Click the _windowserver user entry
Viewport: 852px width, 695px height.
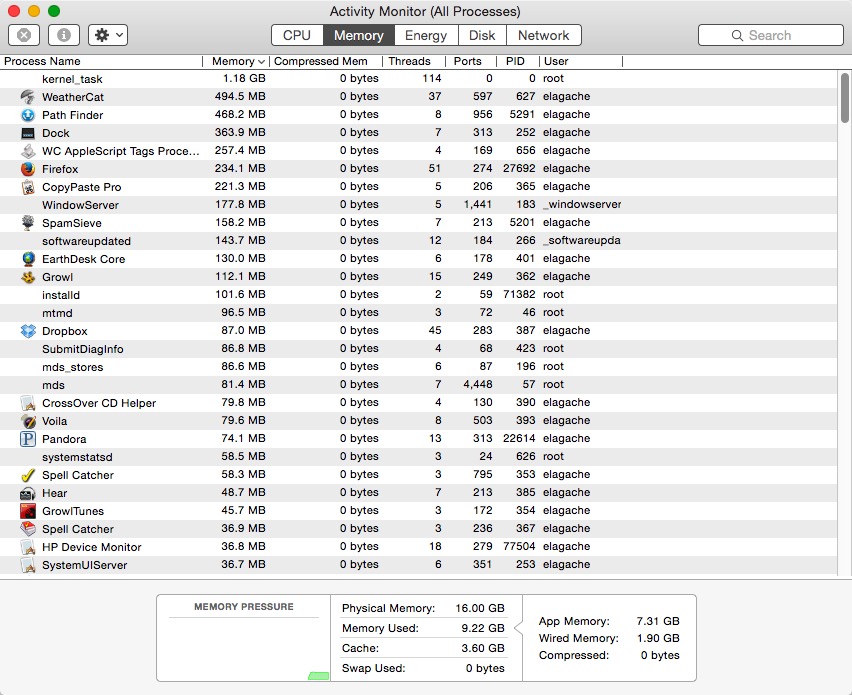[582, 204]
